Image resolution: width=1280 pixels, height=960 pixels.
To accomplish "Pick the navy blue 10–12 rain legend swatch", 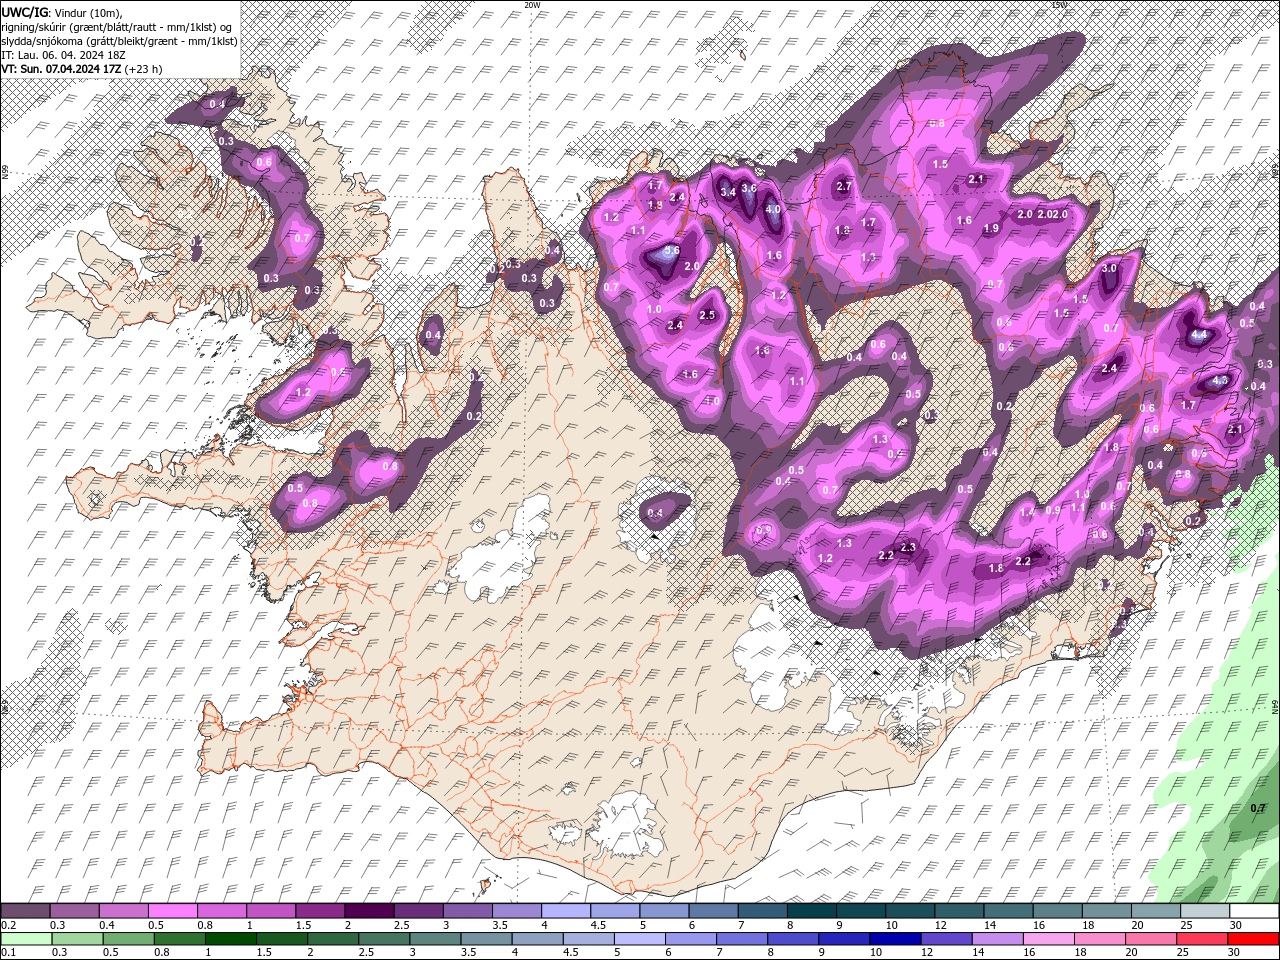I will point(896,938).
